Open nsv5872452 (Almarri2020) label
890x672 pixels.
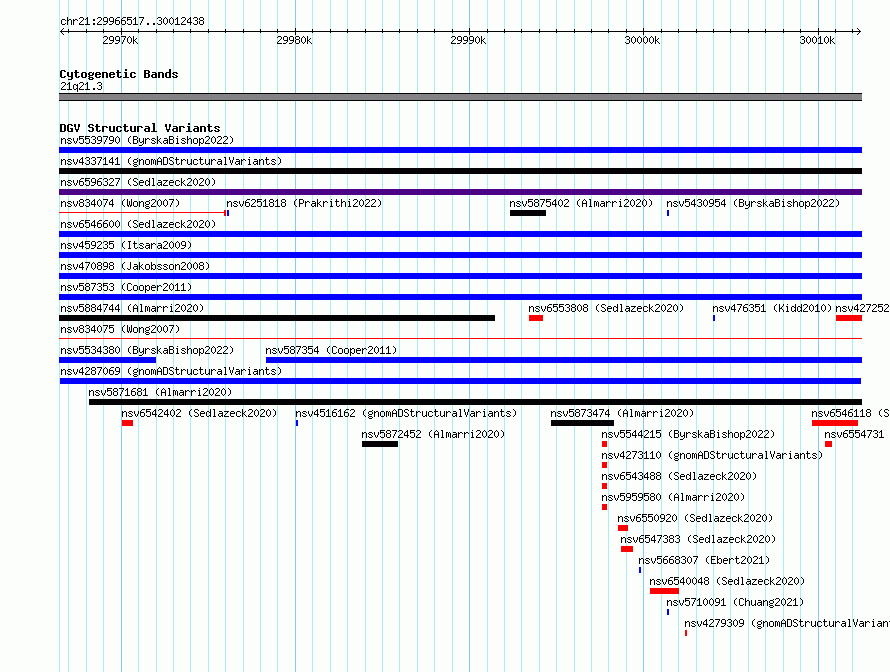point(433,434)
